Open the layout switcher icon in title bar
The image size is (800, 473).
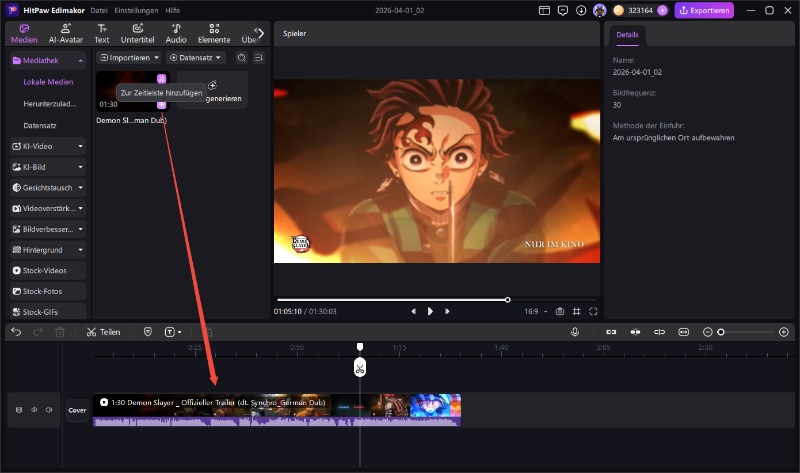pos(544,10)
